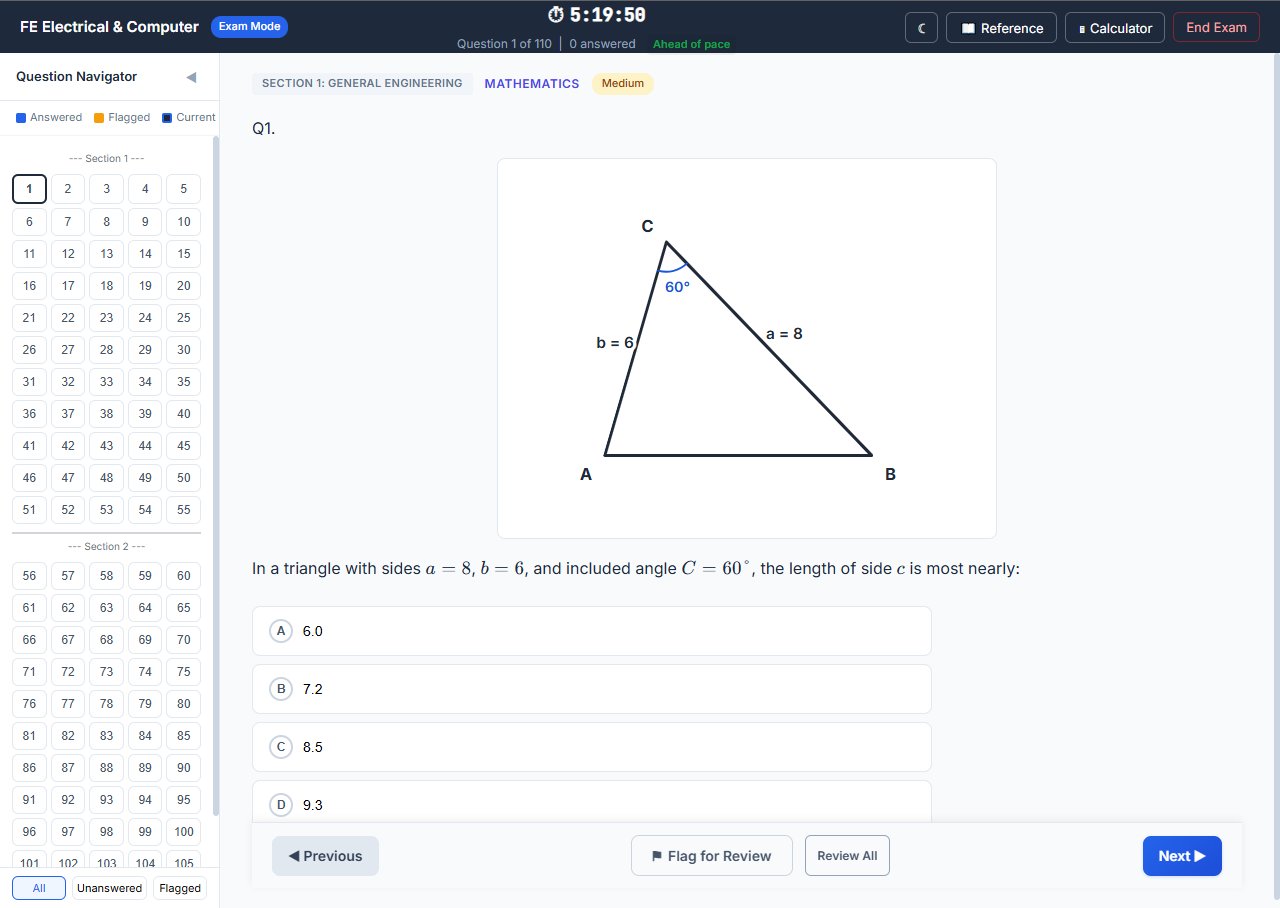The height and width of the screenshot is (908, 1280).
Task: Click the MATHEMATICS topic label
Action: [532, 84]
